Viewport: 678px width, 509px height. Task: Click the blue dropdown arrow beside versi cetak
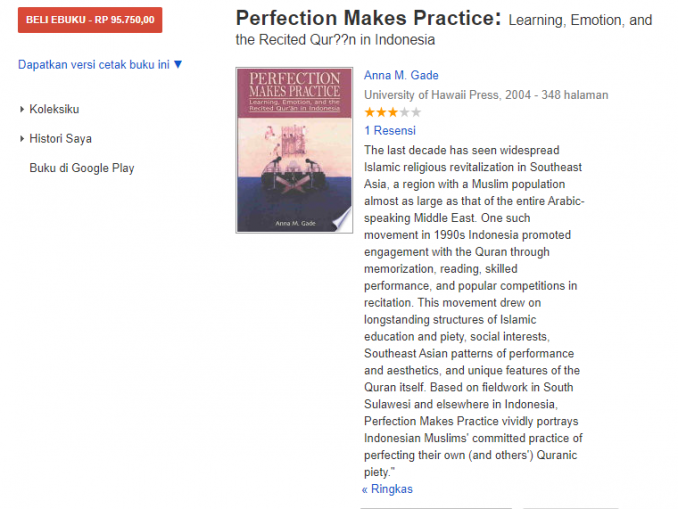pos(178,64)
